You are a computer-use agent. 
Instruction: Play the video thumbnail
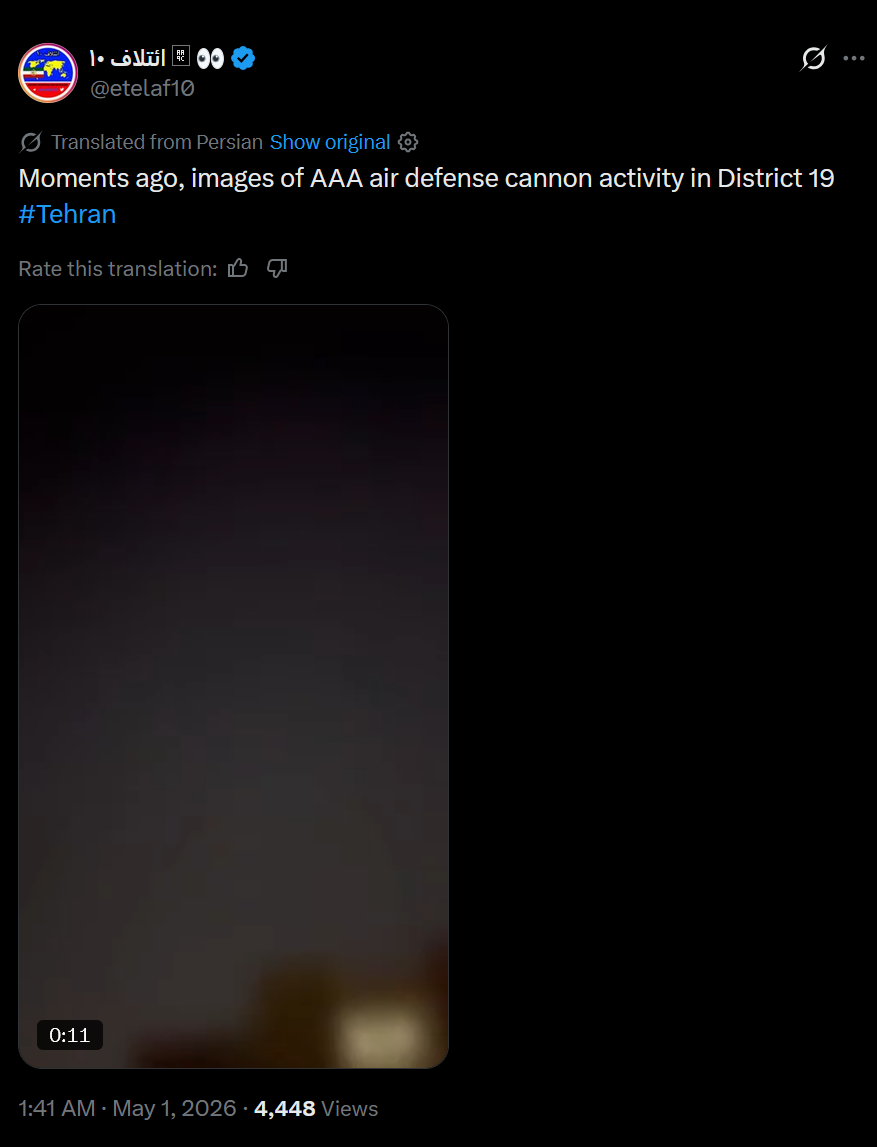(x=233, y=686)
